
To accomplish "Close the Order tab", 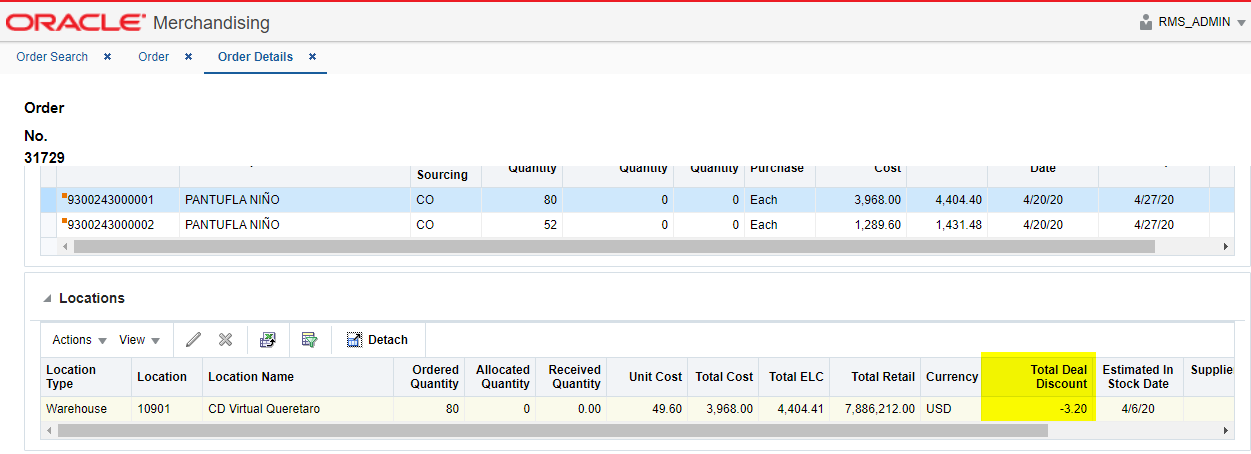I will click(188, 57).
